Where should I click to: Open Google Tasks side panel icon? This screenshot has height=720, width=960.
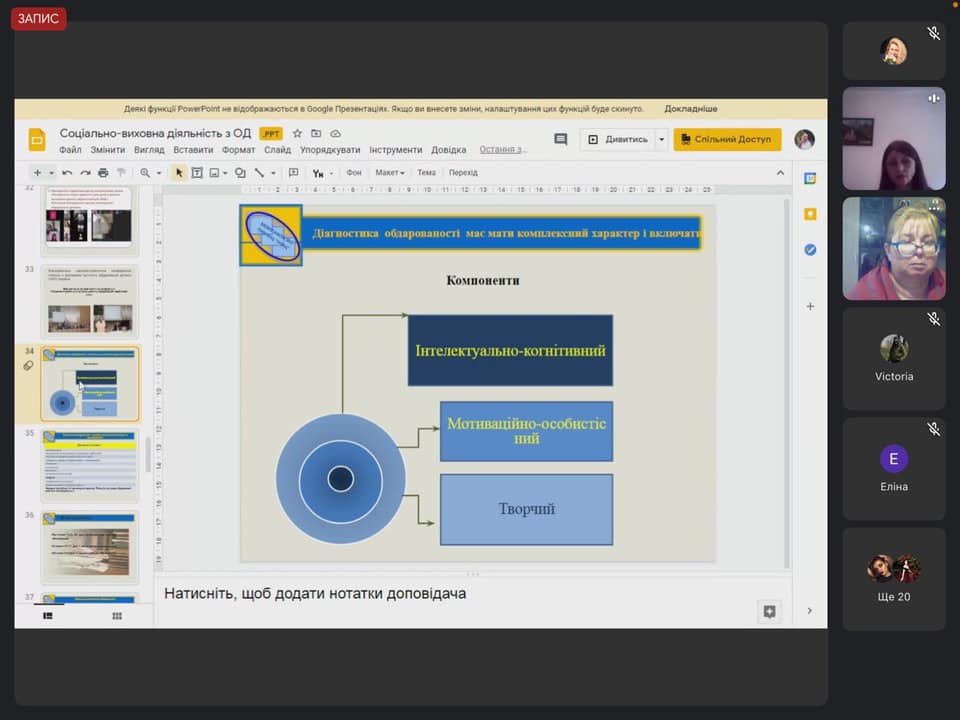pos(810,250)
